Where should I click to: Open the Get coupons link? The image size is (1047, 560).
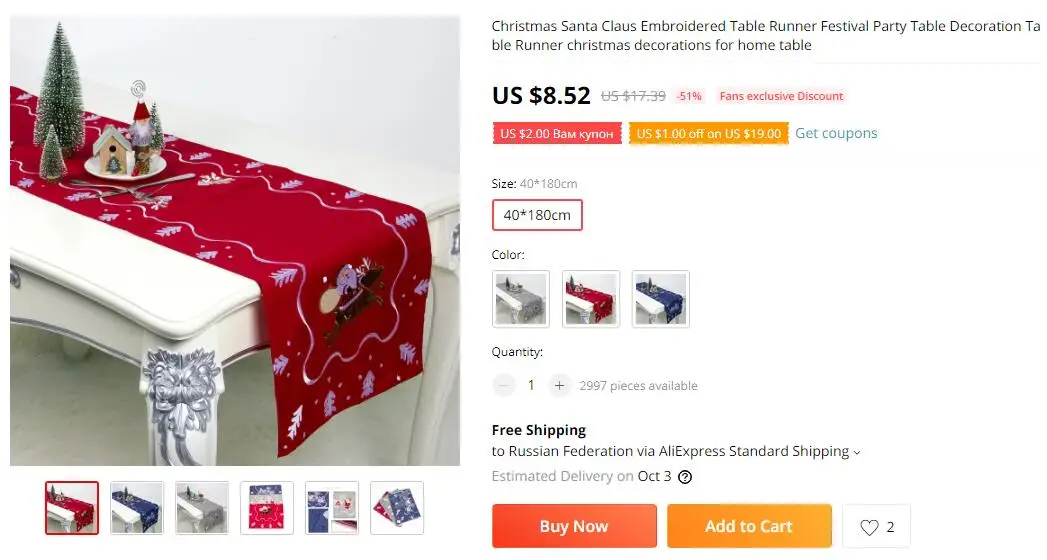[836, 133]
